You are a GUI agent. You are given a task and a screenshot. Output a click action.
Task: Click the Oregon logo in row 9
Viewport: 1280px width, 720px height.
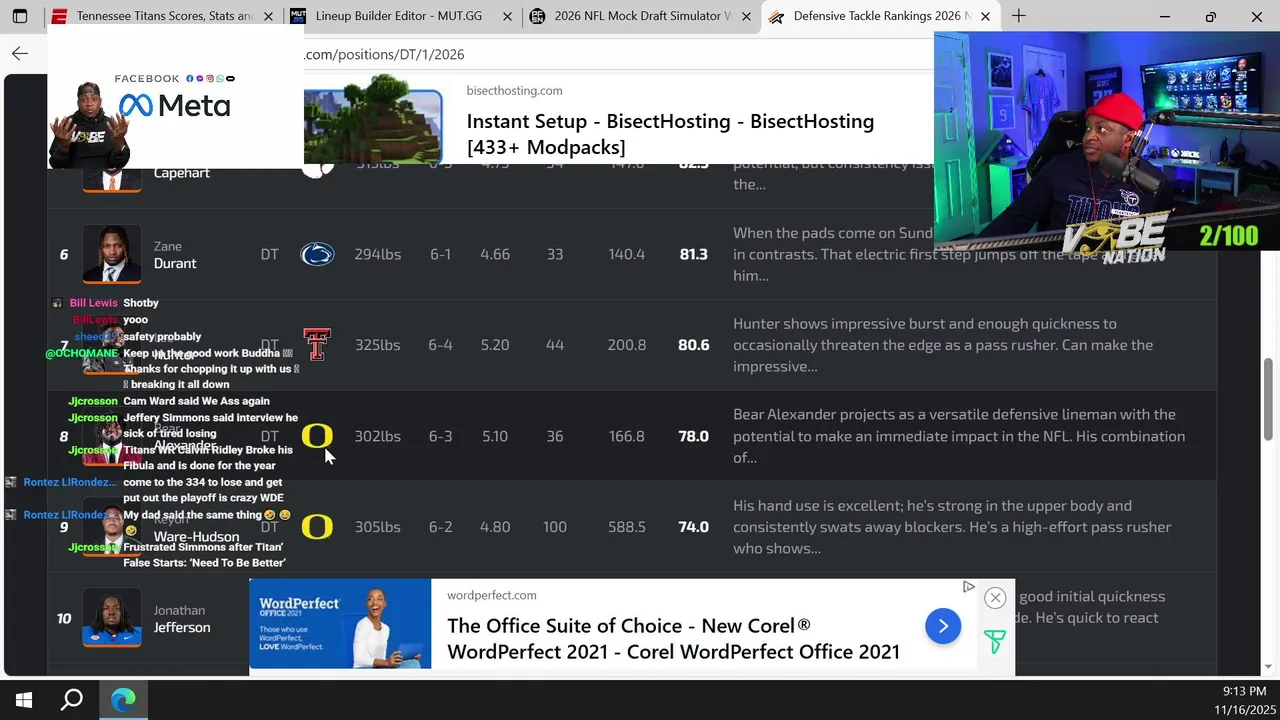coord(317,527)
